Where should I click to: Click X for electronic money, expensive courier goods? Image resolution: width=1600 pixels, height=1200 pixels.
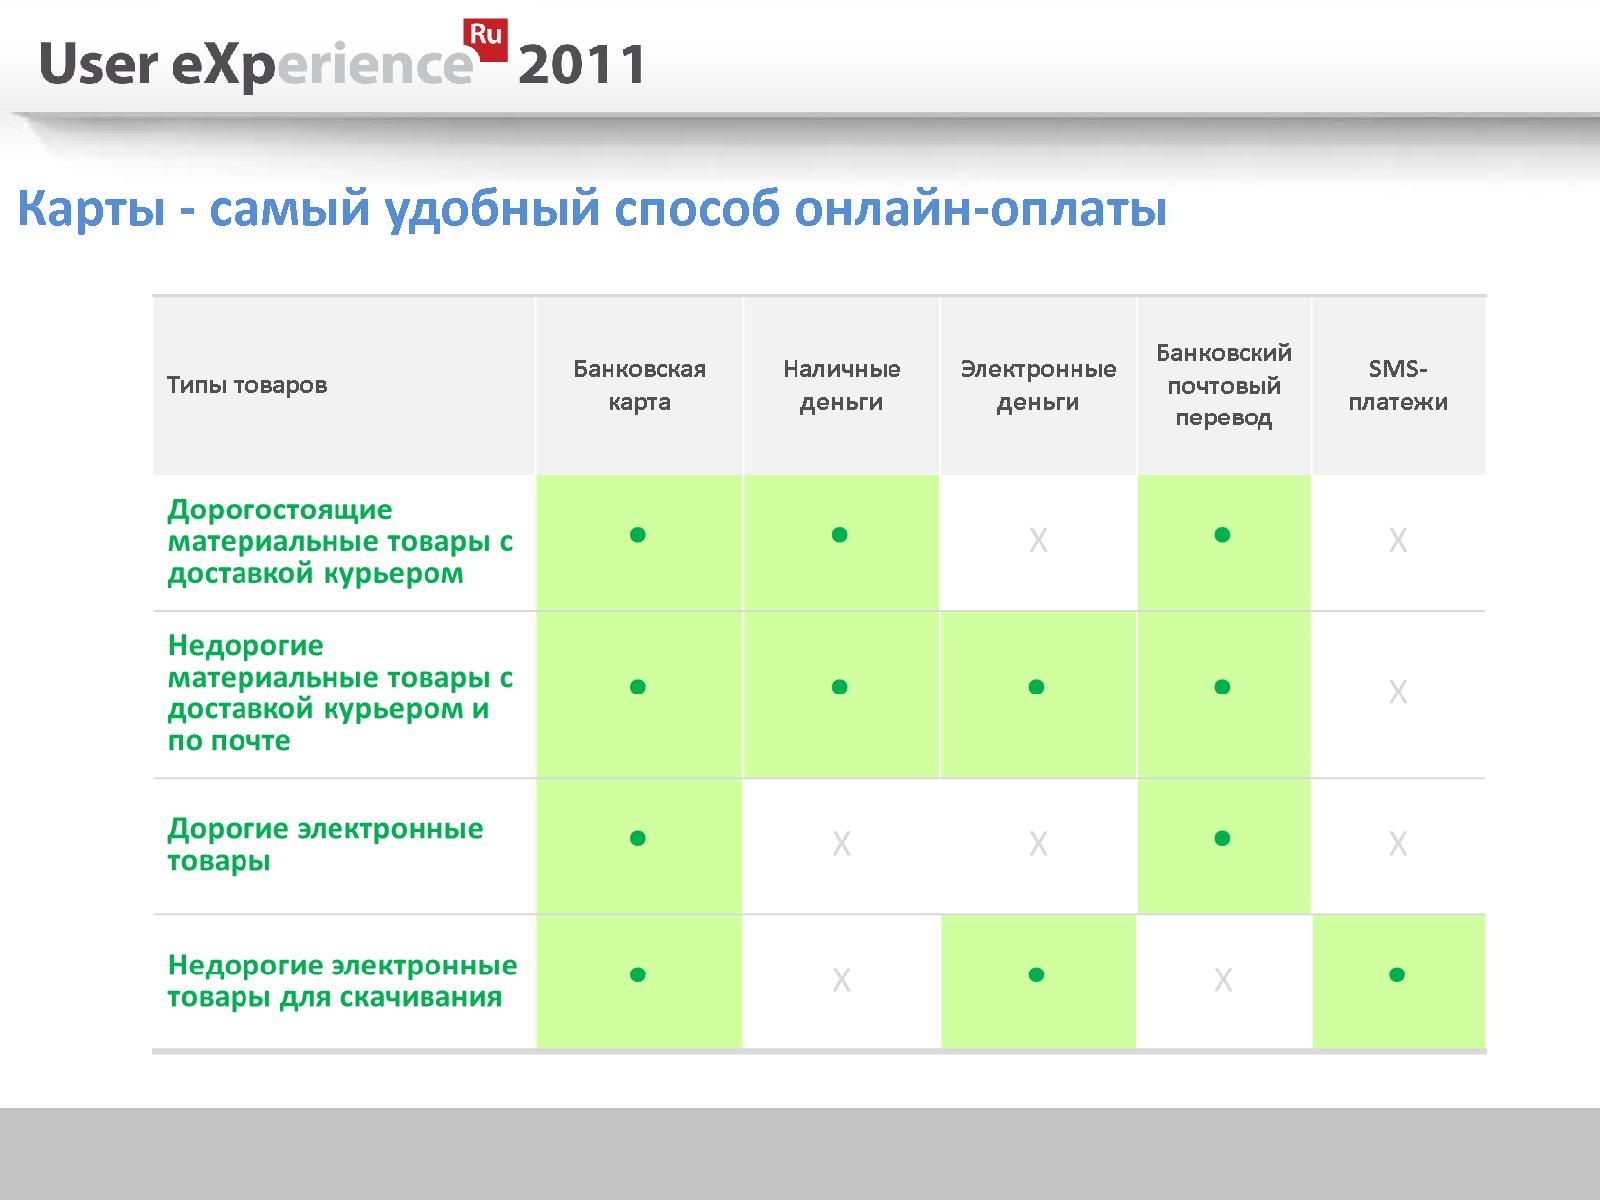[1038, 541]
